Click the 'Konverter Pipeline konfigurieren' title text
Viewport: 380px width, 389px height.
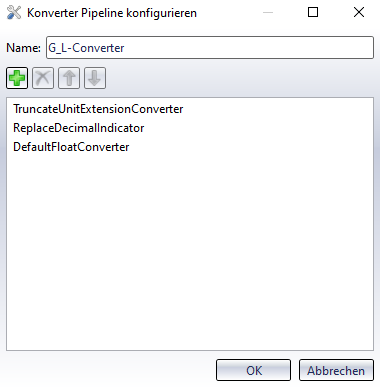click(112, 13)
